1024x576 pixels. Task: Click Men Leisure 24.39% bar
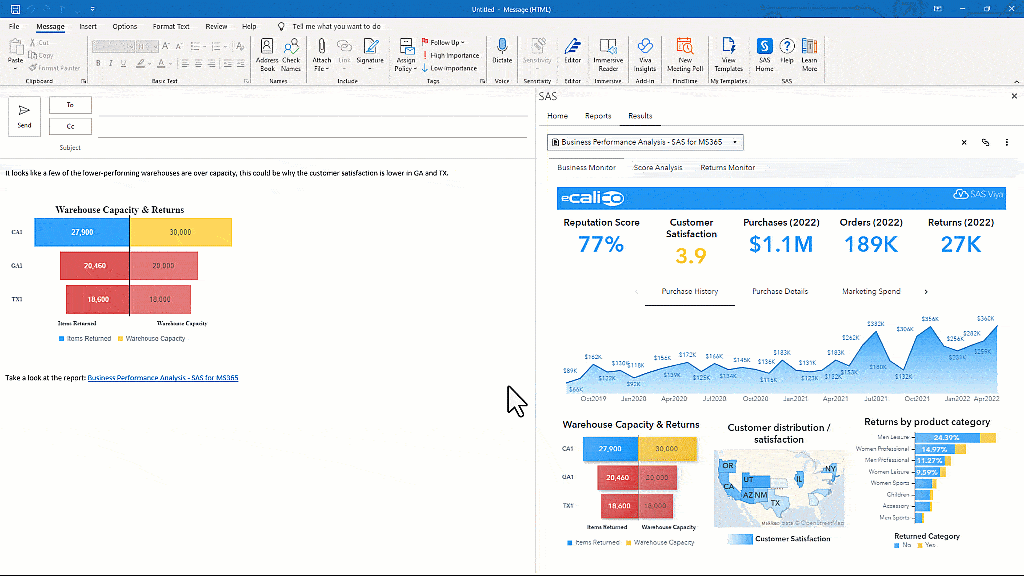tap(947, 438)
